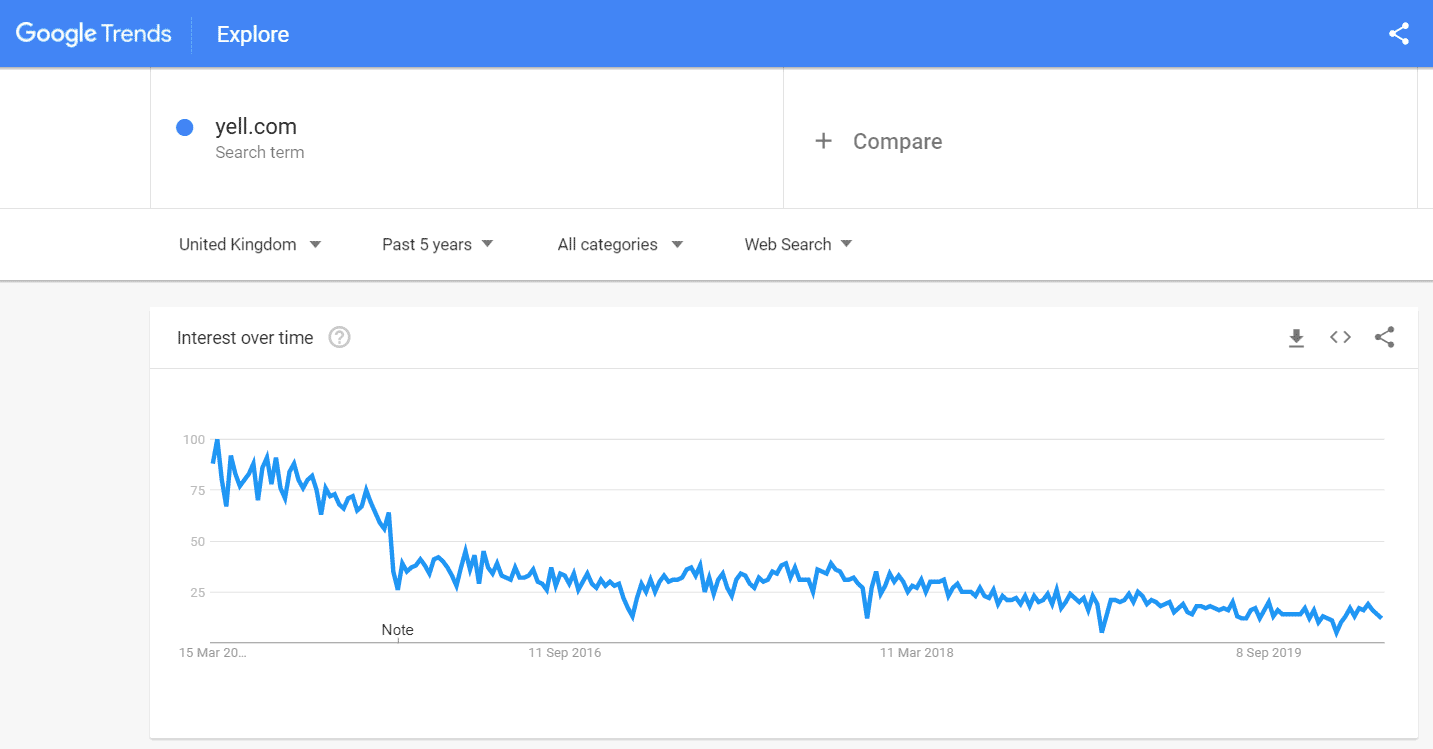The image size is (1433, 749).
Task: Click the blue dot beside yell.com
Action: (184, 128)
